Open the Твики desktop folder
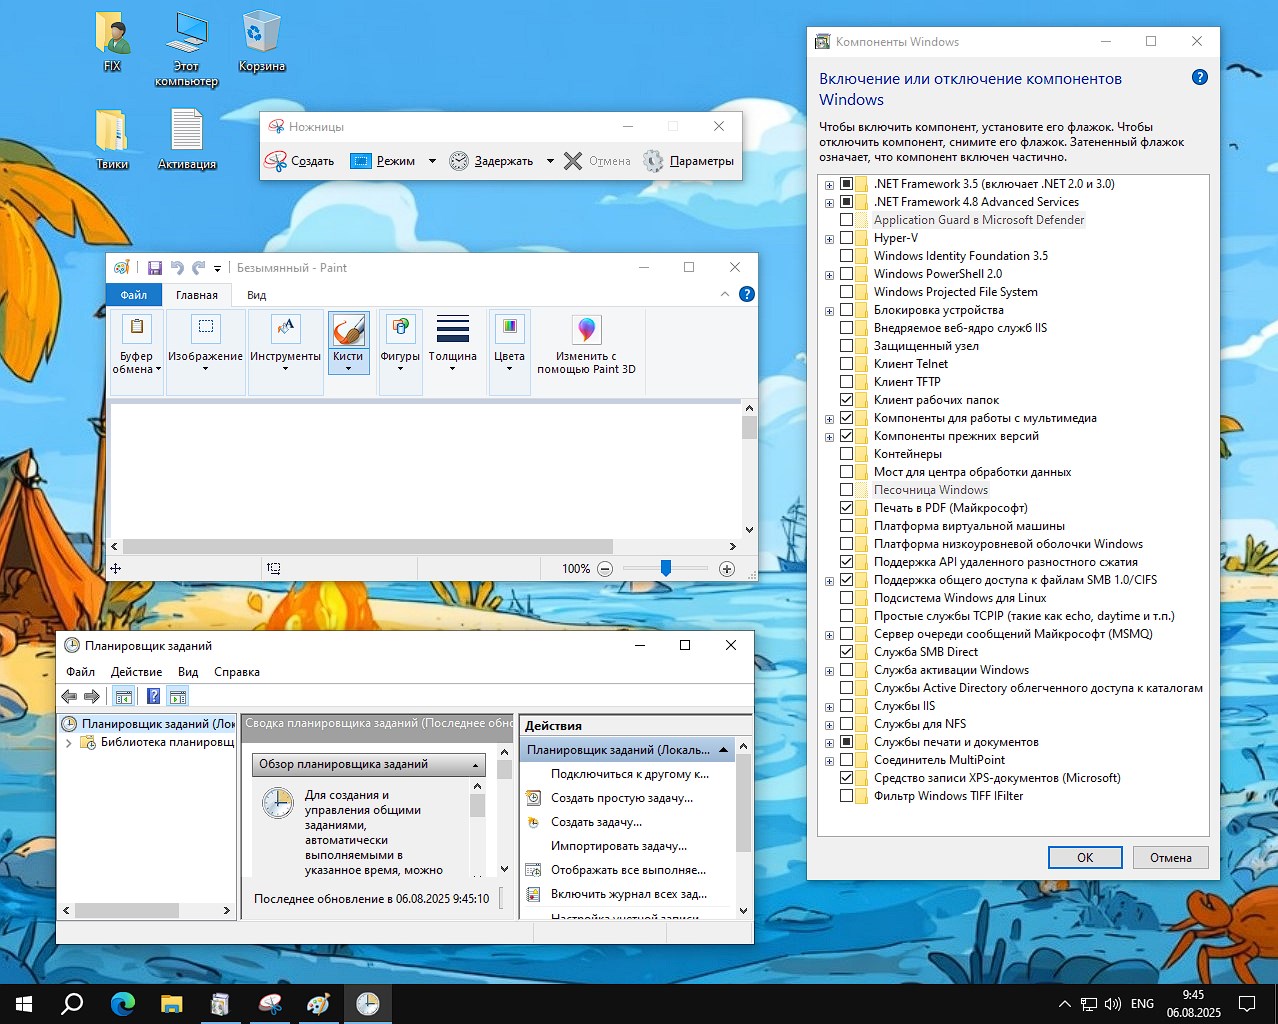Screen dimensions: 1278x1024 click(x=112, y=138)
